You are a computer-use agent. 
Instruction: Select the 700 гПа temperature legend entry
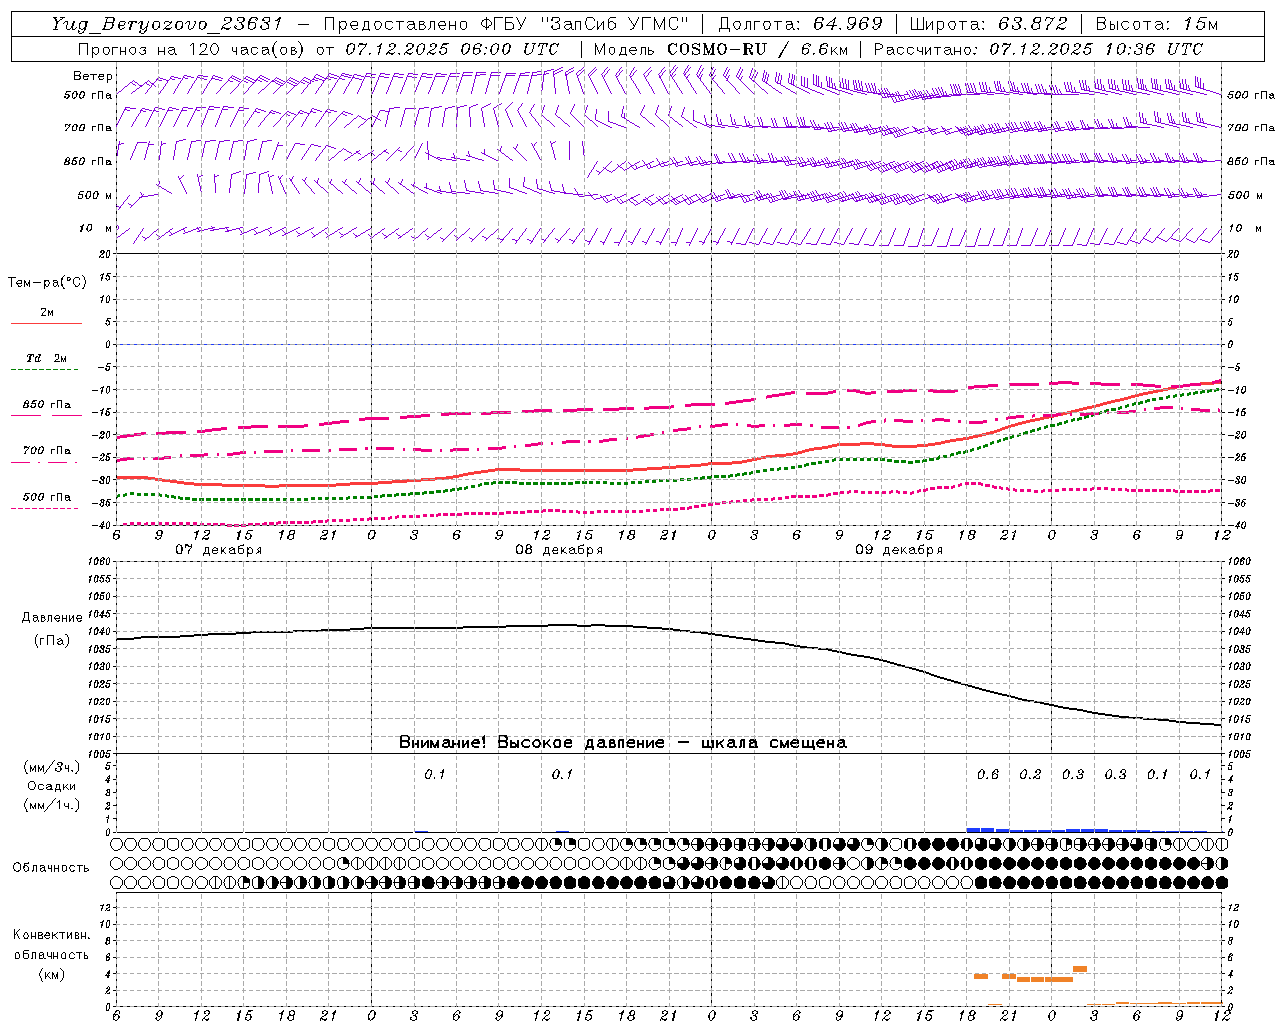click(47, 451)
